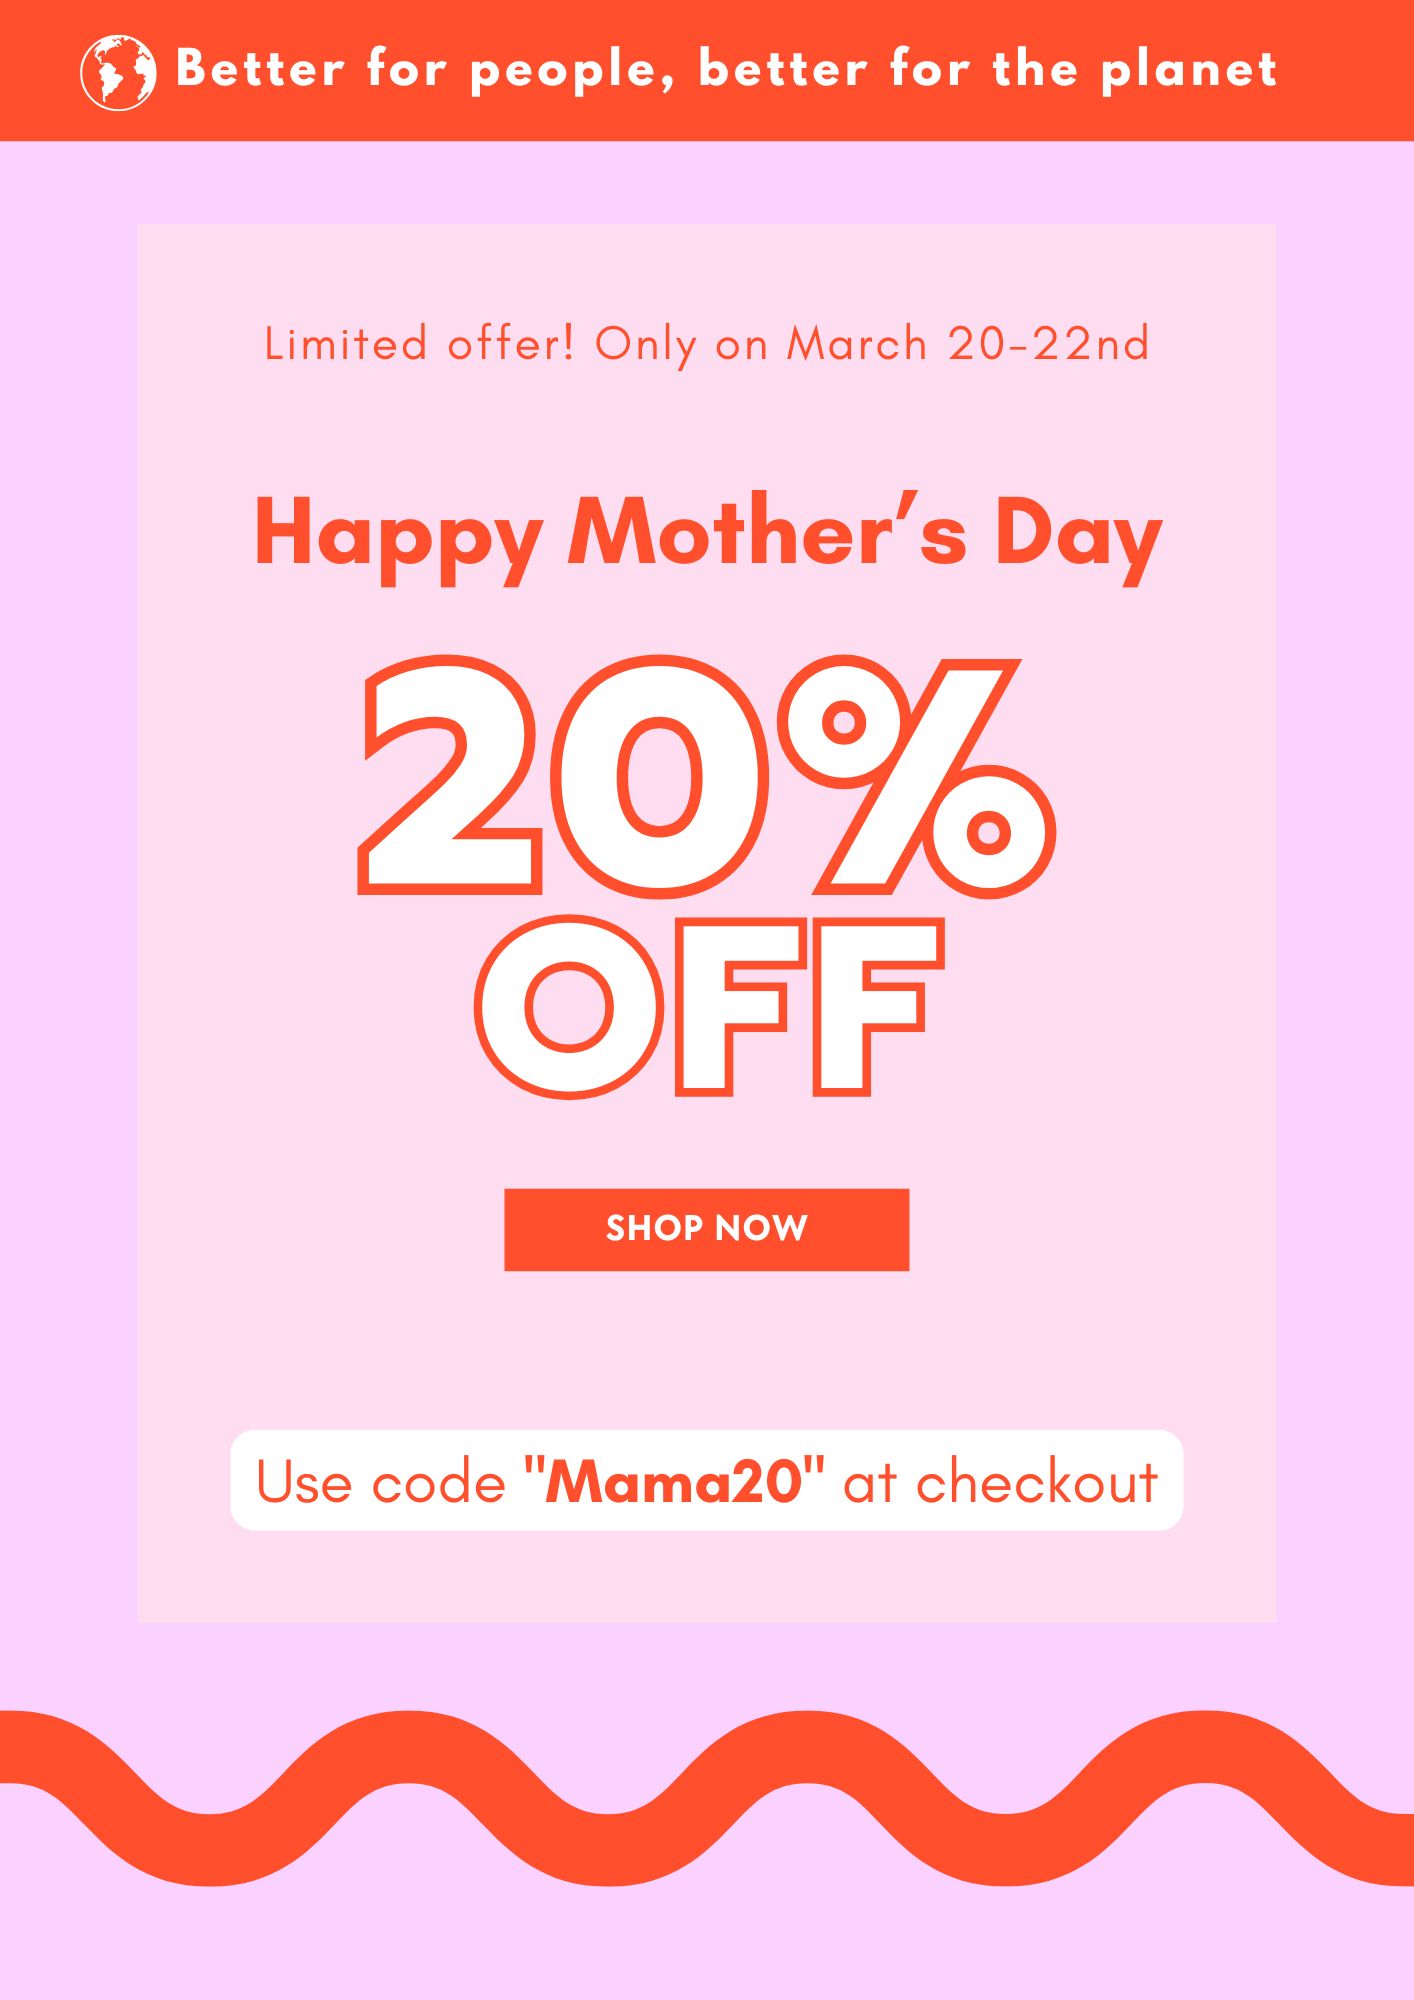Click the white 'Use code' checkout box
Image resolution: width=1414 pixels, height=2000 pixels.
[706, 1480]
